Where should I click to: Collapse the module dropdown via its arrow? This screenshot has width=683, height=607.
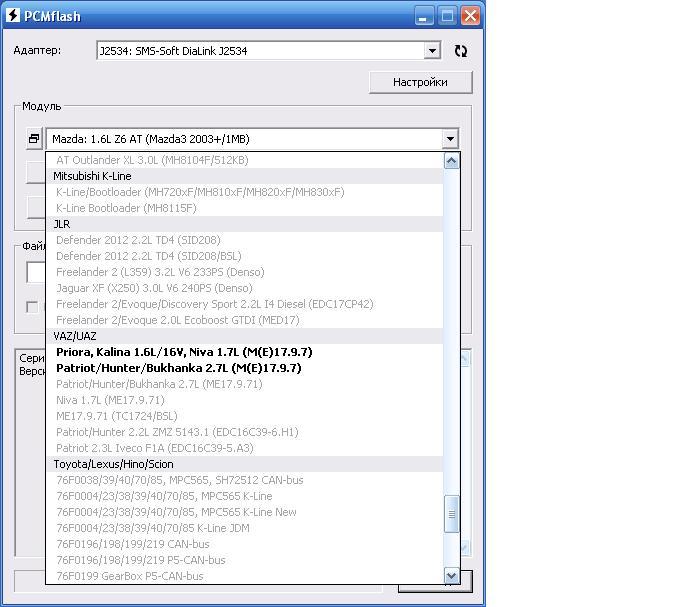[450, 139]
